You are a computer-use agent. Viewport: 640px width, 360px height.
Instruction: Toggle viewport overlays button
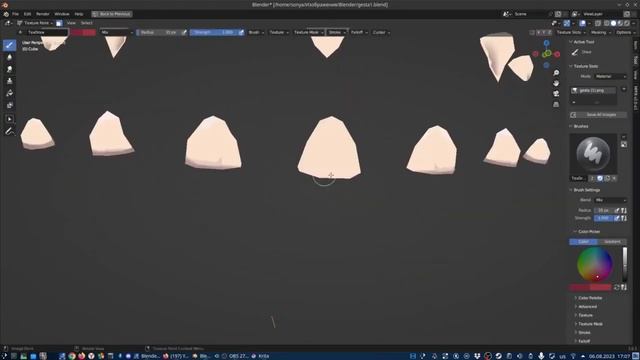point(582,23)
